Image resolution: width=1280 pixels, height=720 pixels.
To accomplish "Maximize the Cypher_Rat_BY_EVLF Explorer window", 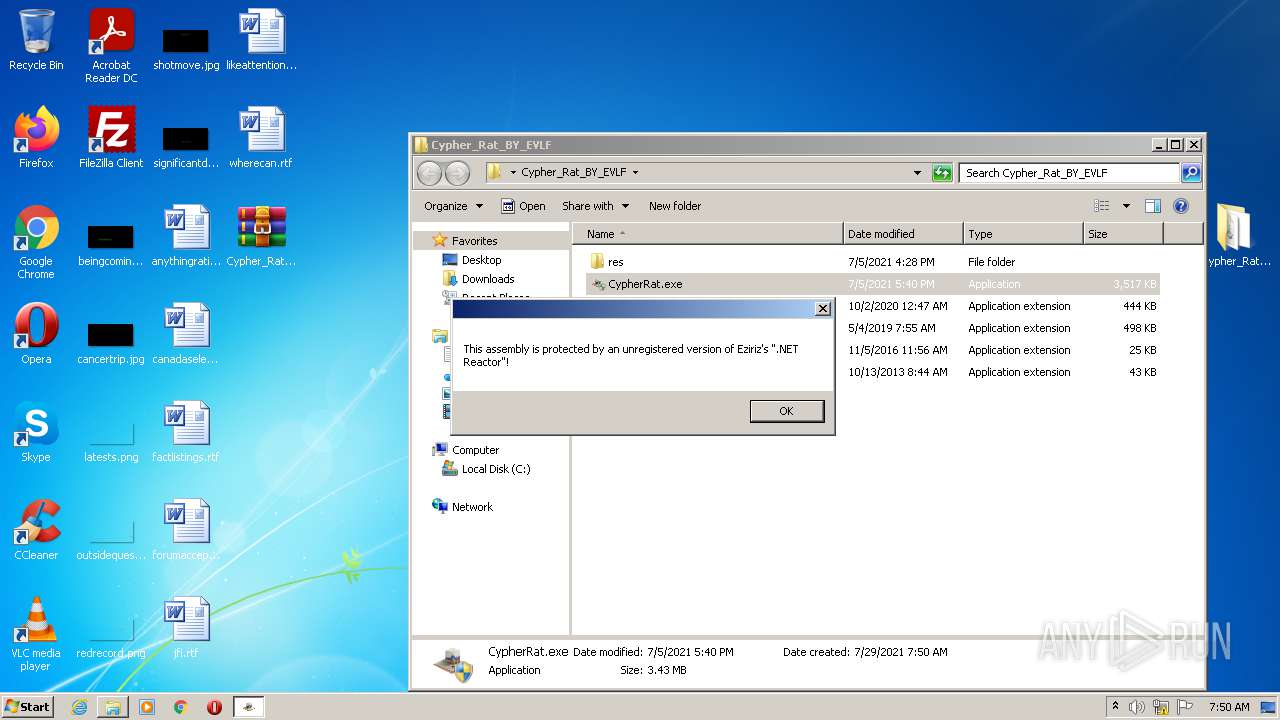I will [1176, 145].
